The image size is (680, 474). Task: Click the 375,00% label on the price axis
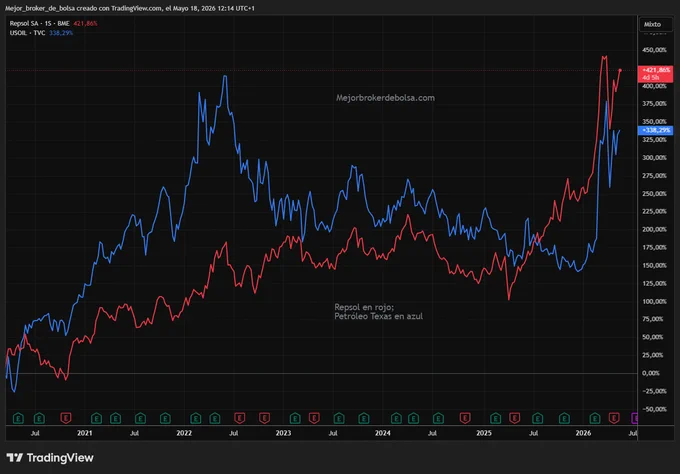(654, 104)
